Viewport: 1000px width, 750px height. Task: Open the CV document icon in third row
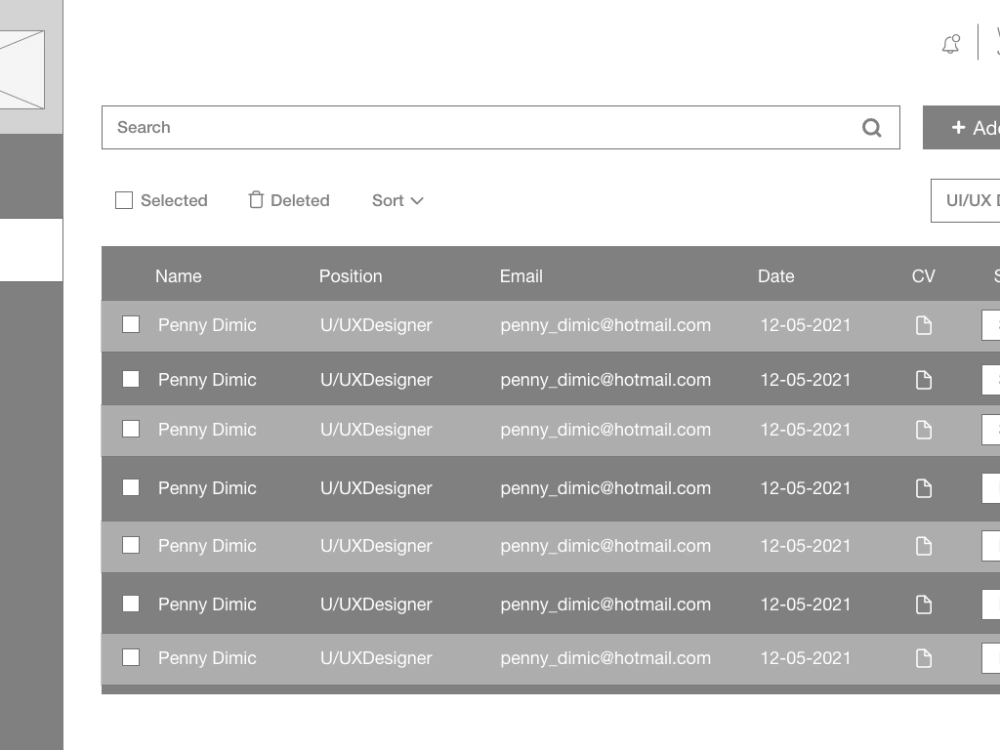923,430
